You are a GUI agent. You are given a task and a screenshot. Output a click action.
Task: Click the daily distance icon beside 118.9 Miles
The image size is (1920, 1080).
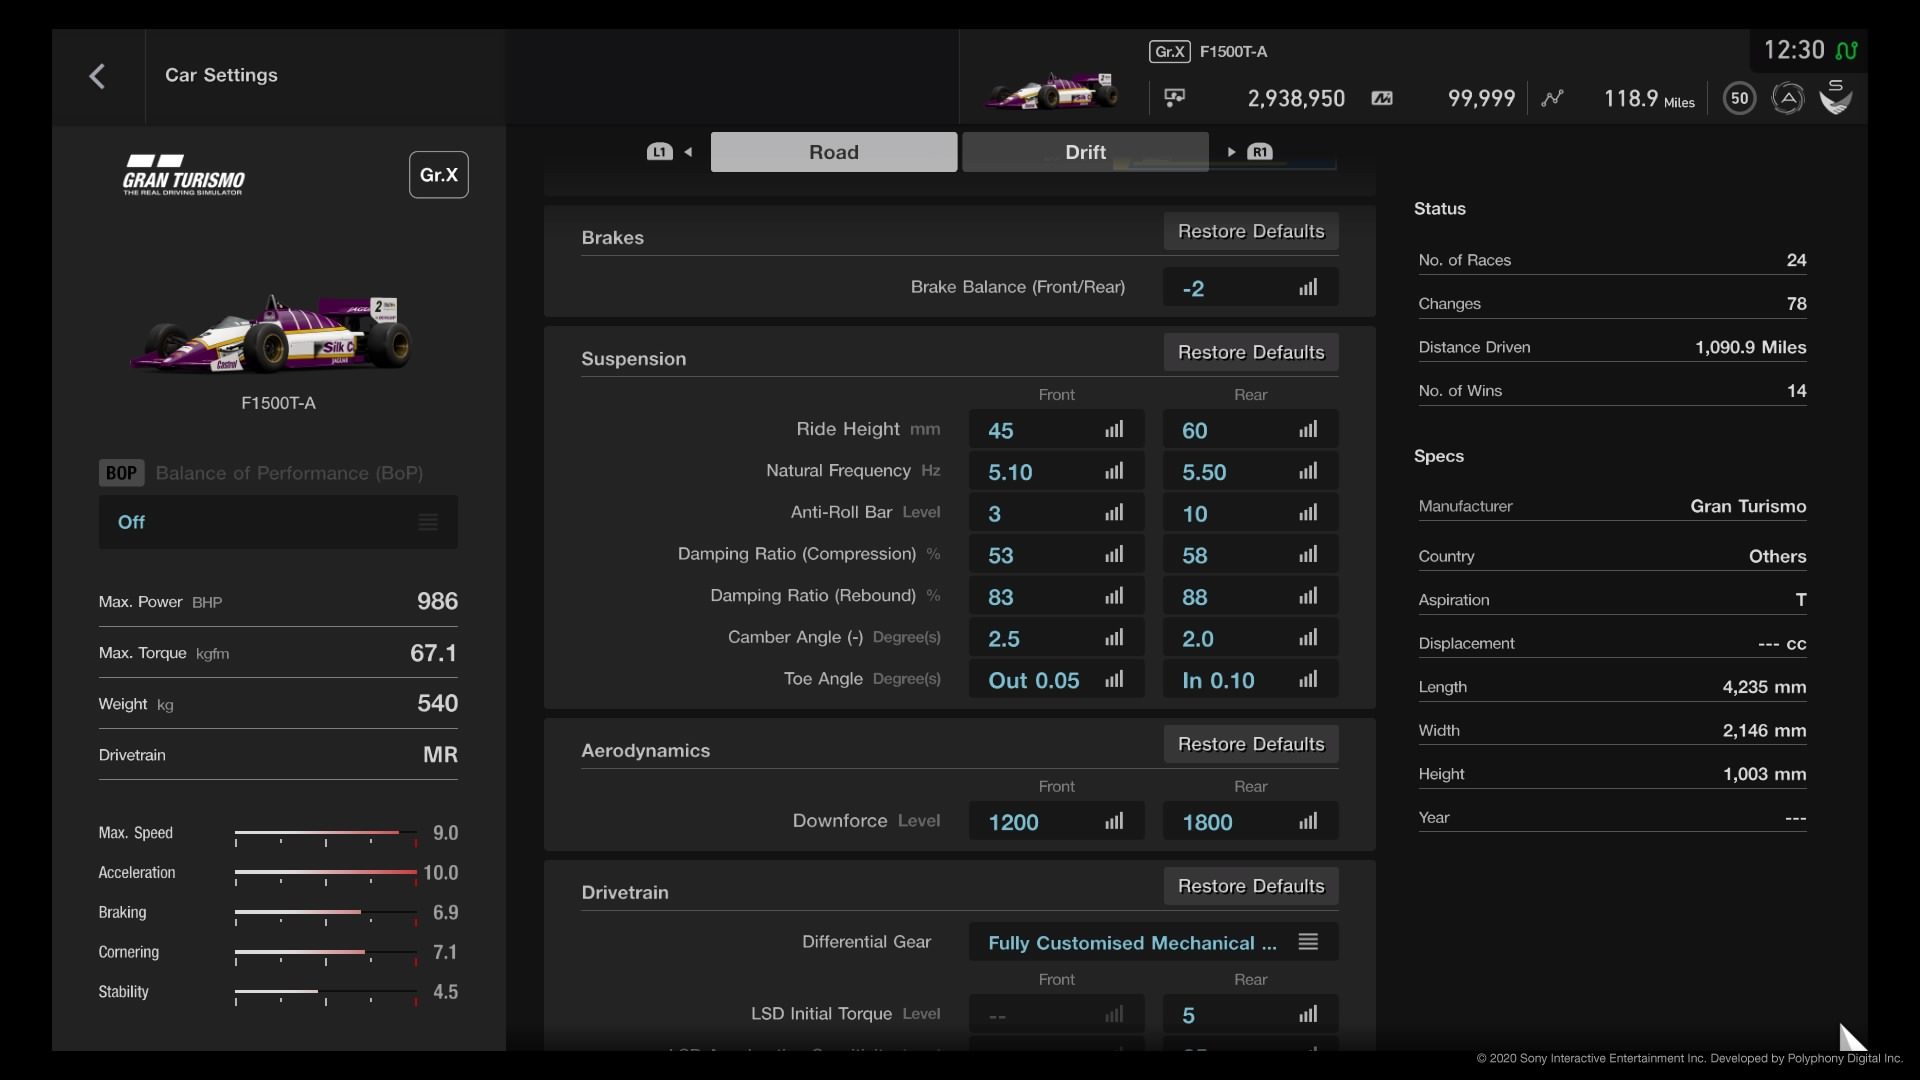click(1552, 98)
